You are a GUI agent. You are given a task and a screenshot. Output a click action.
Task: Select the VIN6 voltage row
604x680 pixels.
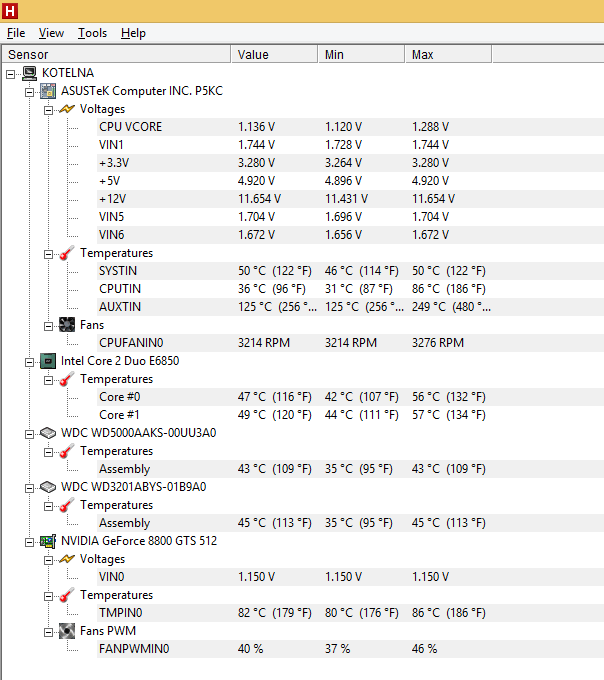click(350, 235)
